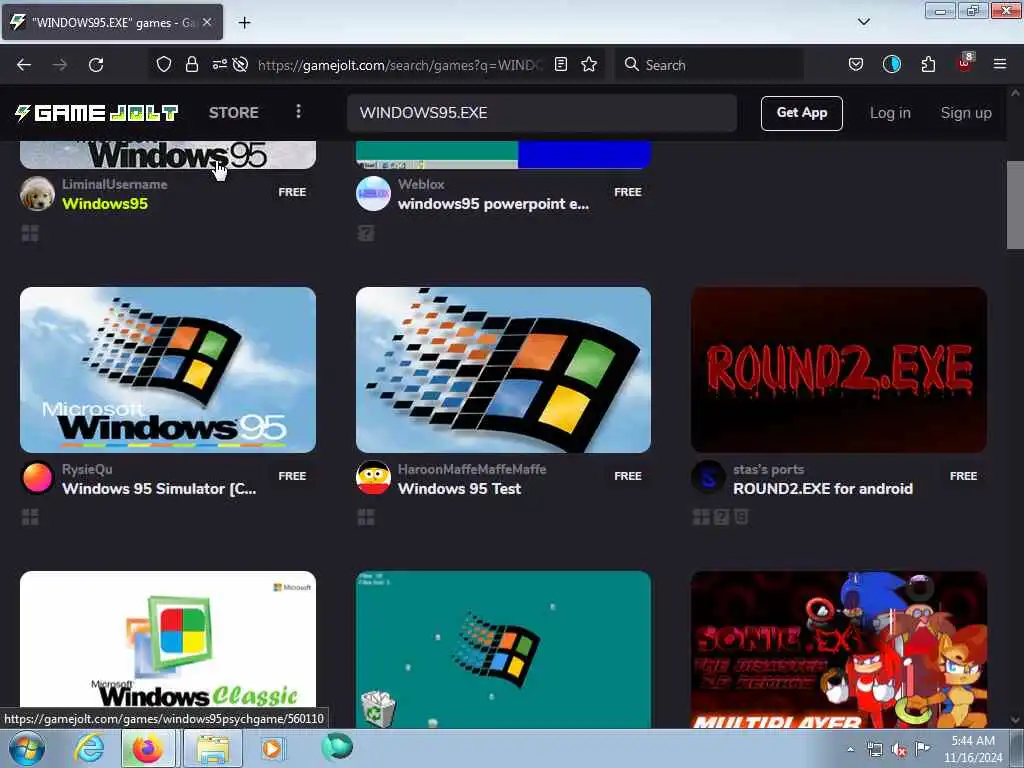Close the WINDOWS95.EXE games tab
This screenshot has width=1024, height=768.
click(207, 22)
